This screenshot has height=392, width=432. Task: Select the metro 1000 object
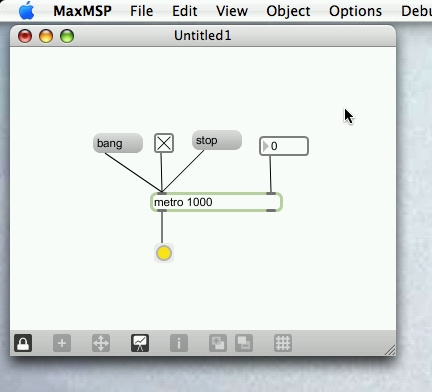(x=217, y=202)
